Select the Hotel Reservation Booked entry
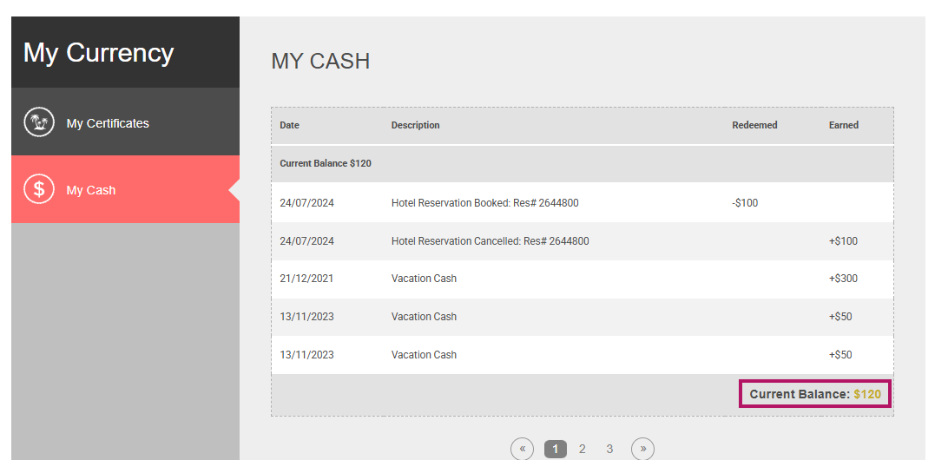The image size is (936, 460). pos(484,203)
